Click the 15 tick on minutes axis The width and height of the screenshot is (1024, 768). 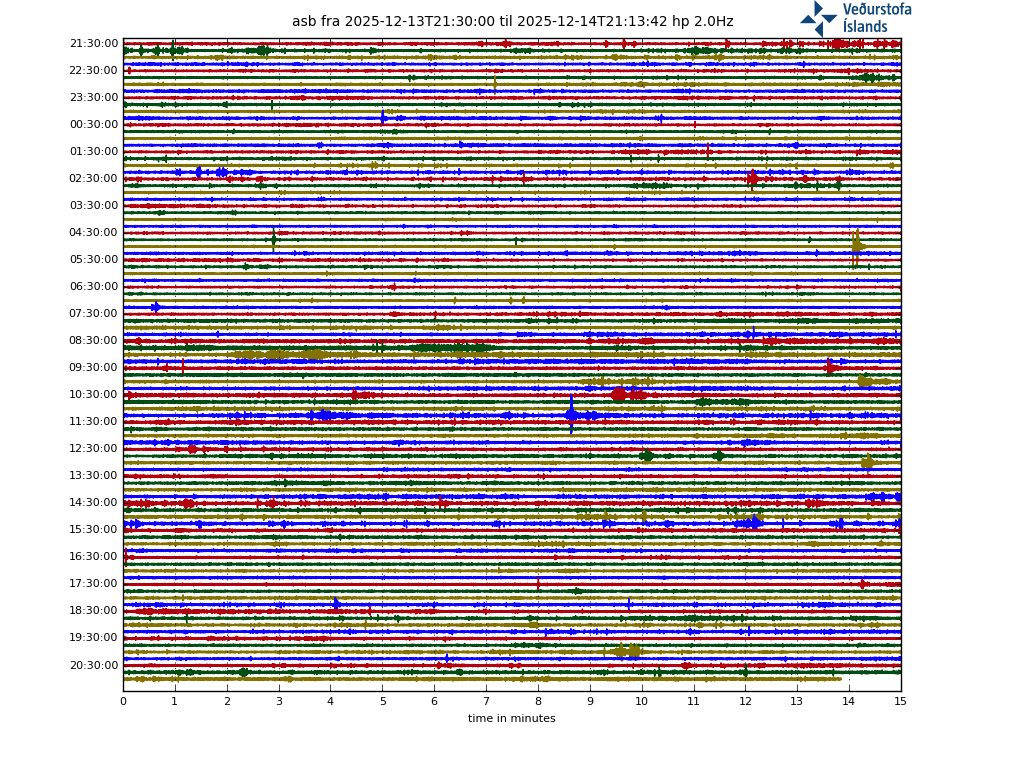pyautogui.click(x=900, y=701)
